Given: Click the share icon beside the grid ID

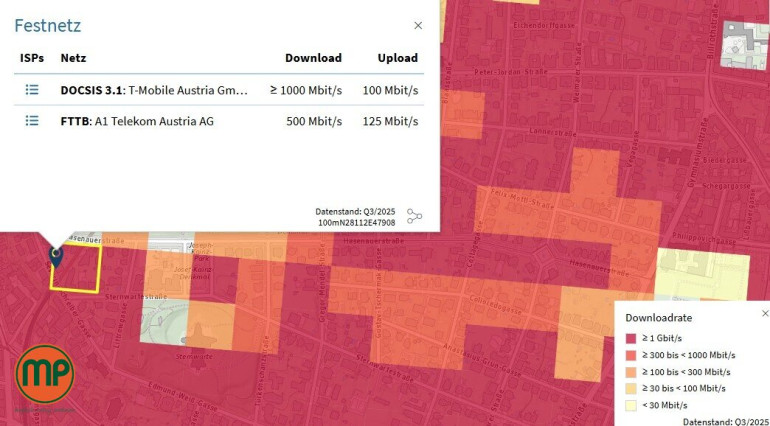Looking at the screenshot, I should (414, 216).
